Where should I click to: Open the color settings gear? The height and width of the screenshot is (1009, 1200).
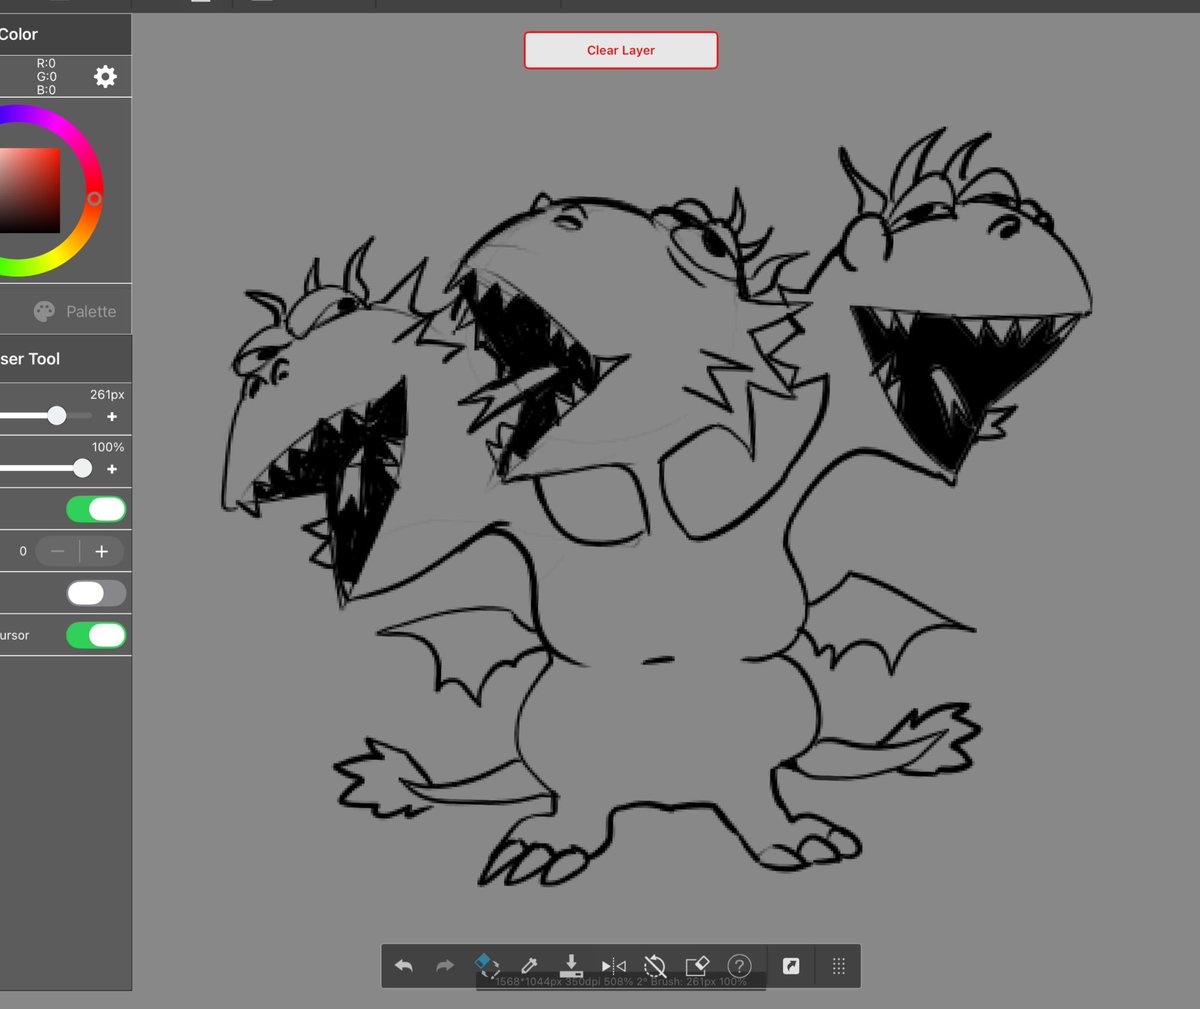click(105, 77)
